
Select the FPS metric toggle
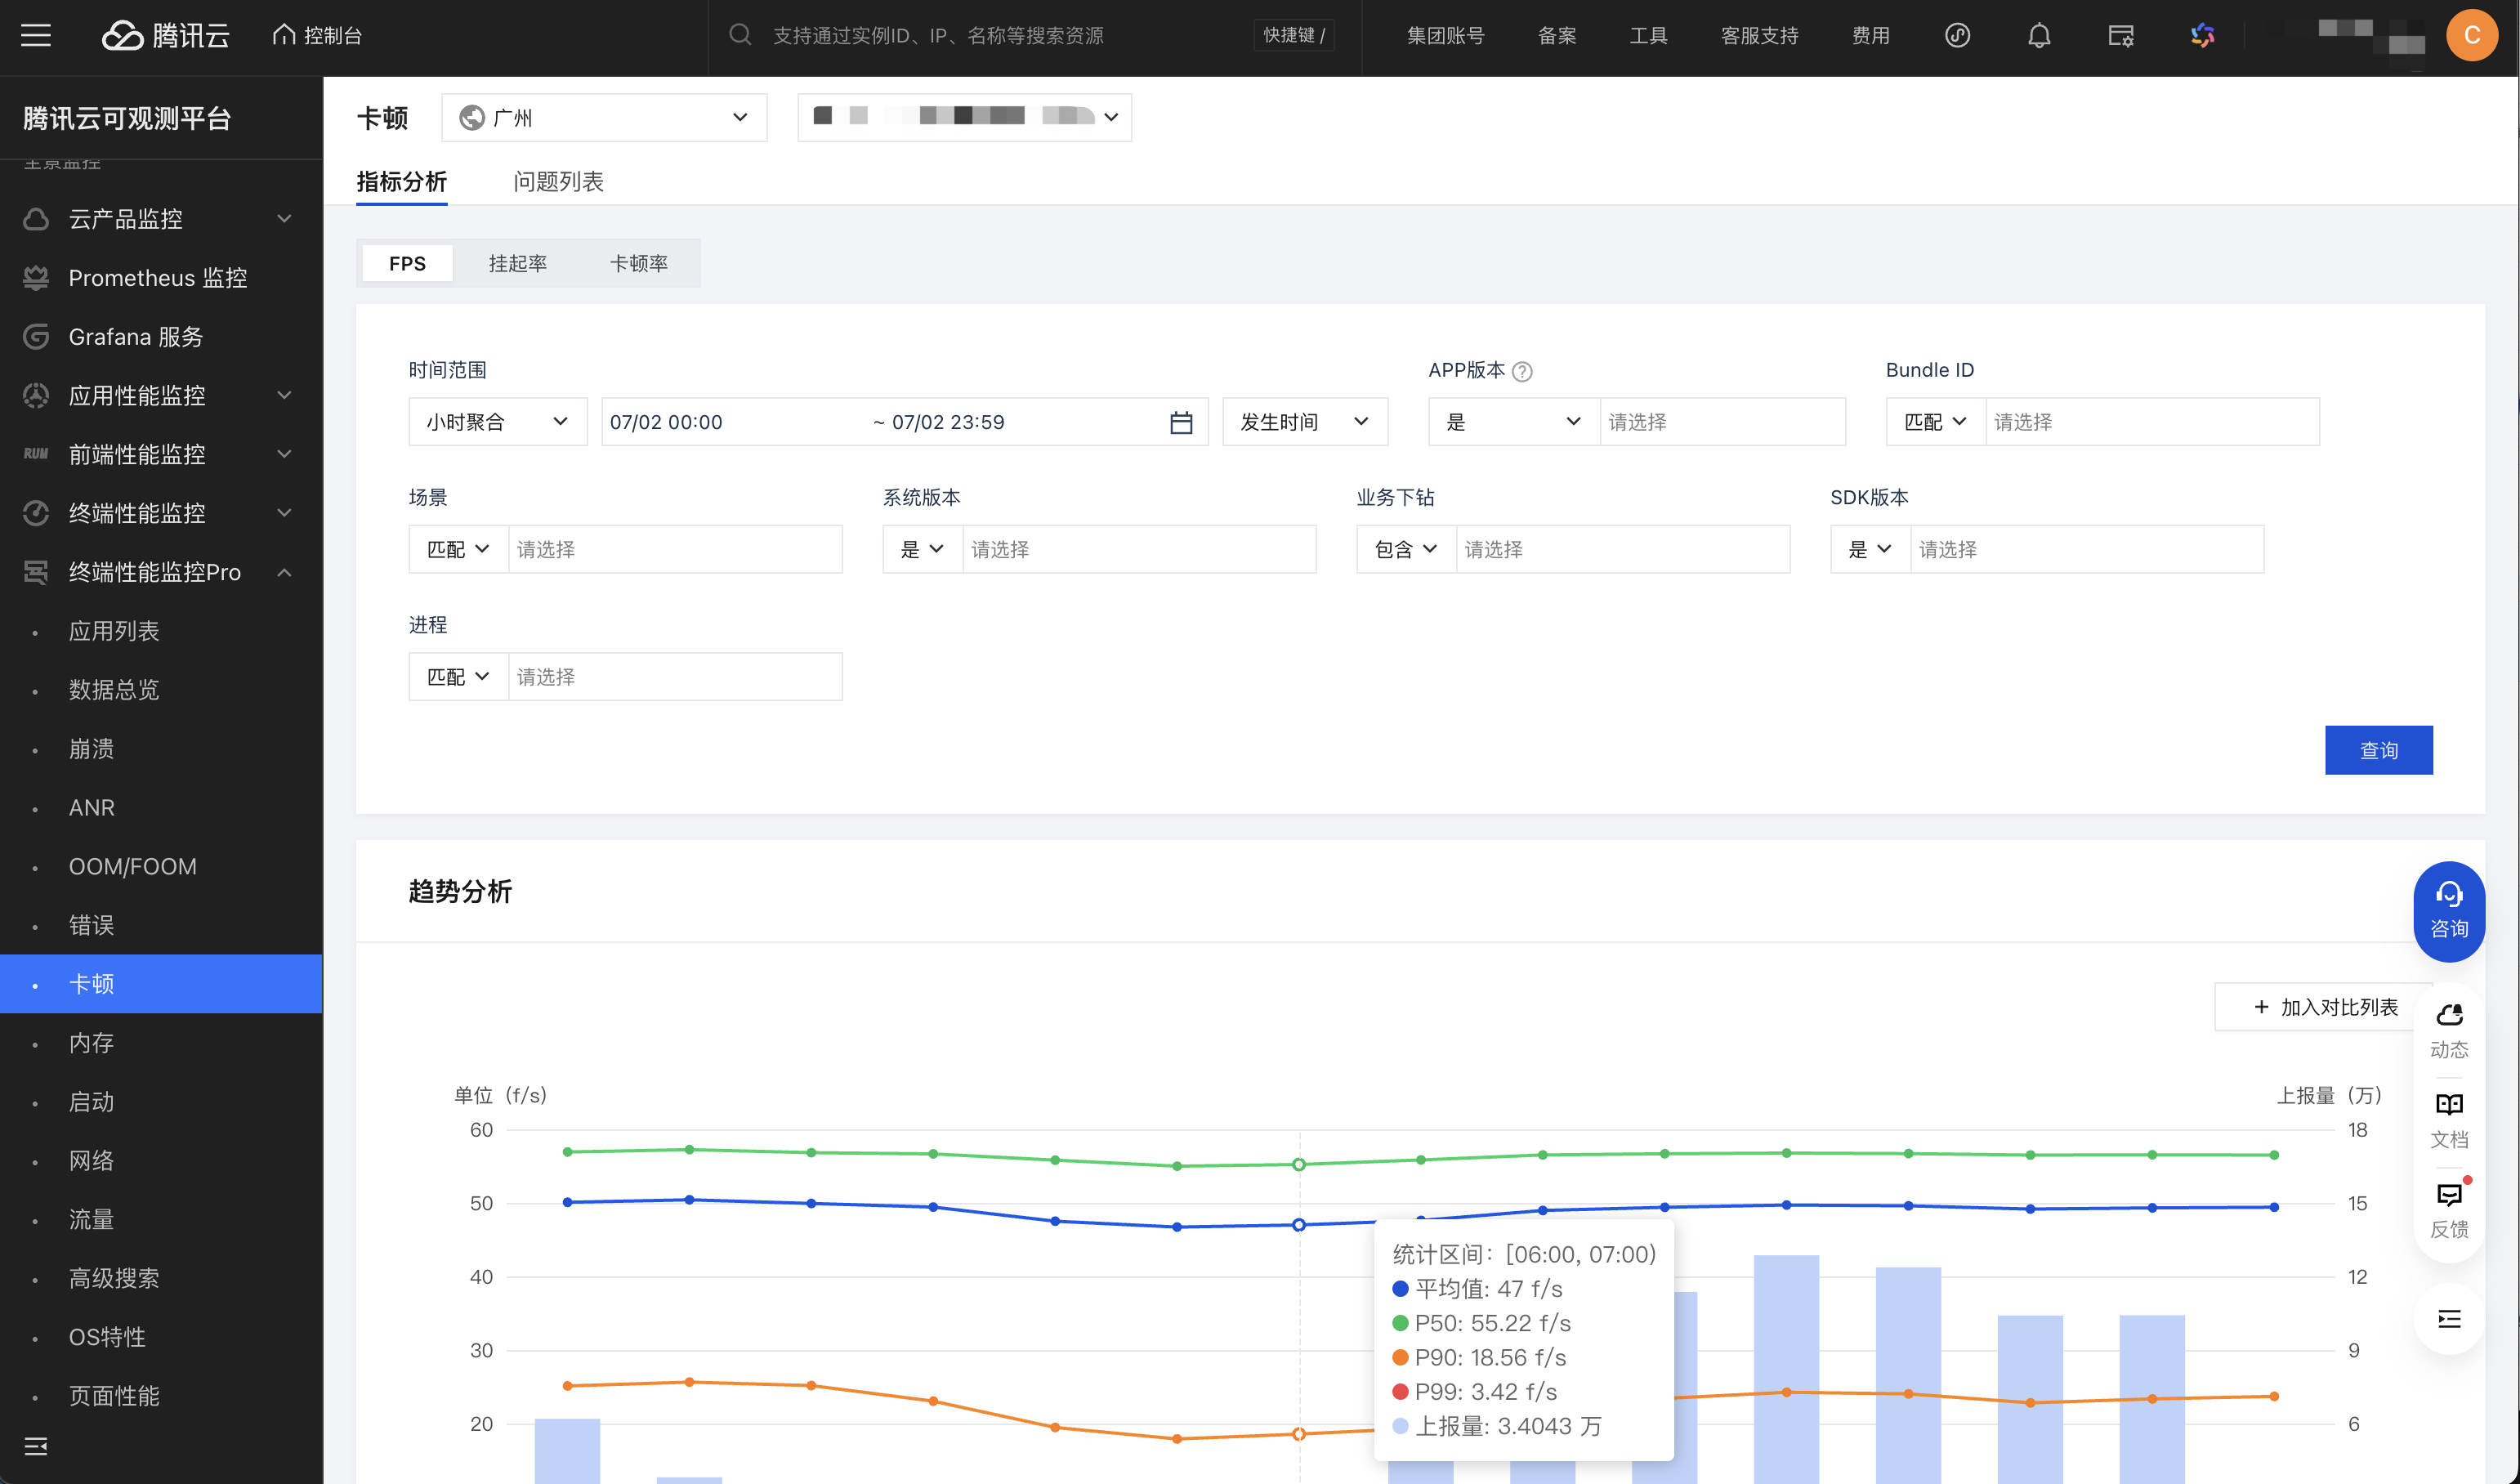pos(407,264)
